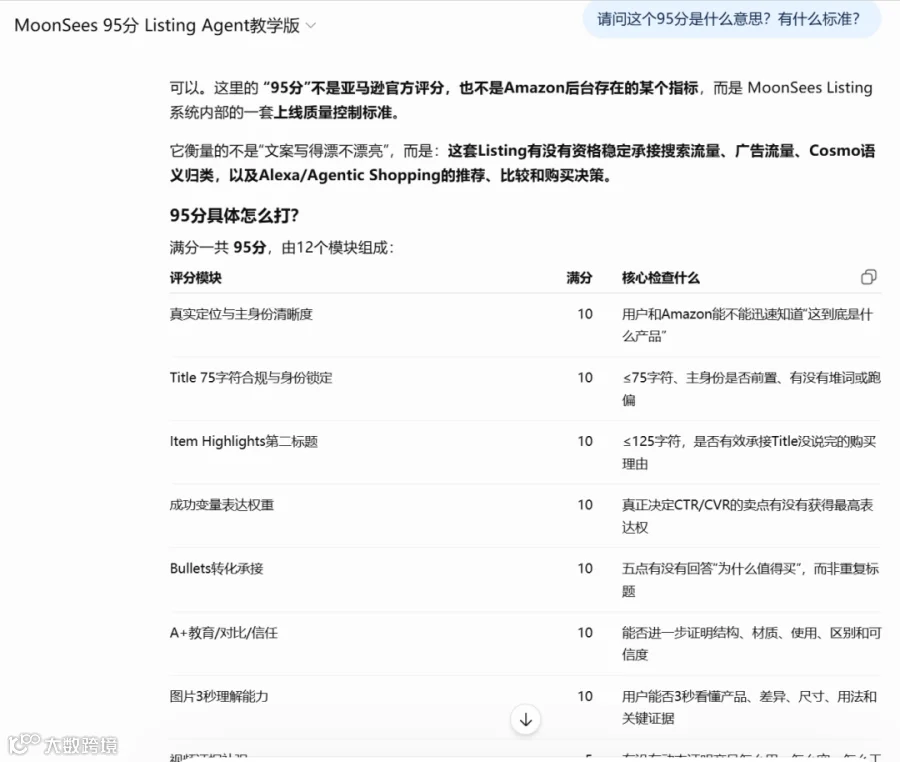Select the '成功变量表达权重' row label
Image resolution: width=900 pixels, height=762 pixels.
click(222, 505)
